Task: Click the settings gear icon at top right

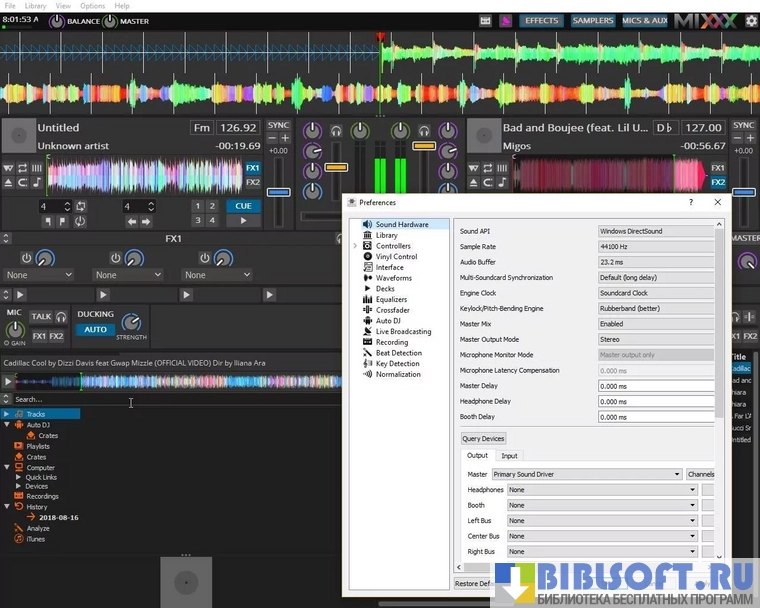Action: tap(751, 20)
